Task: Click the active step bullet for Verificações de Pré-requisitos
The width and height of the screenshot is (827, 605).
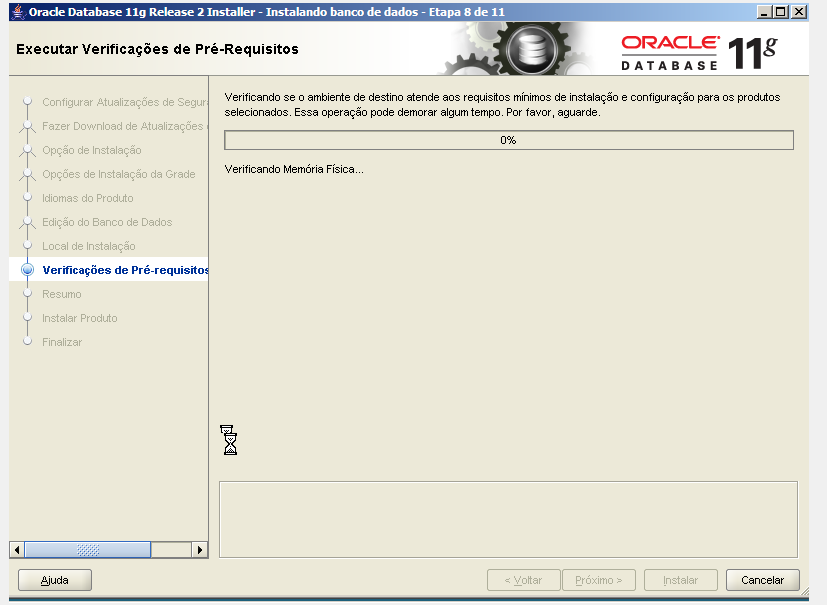Action: [x=27, y=270]
